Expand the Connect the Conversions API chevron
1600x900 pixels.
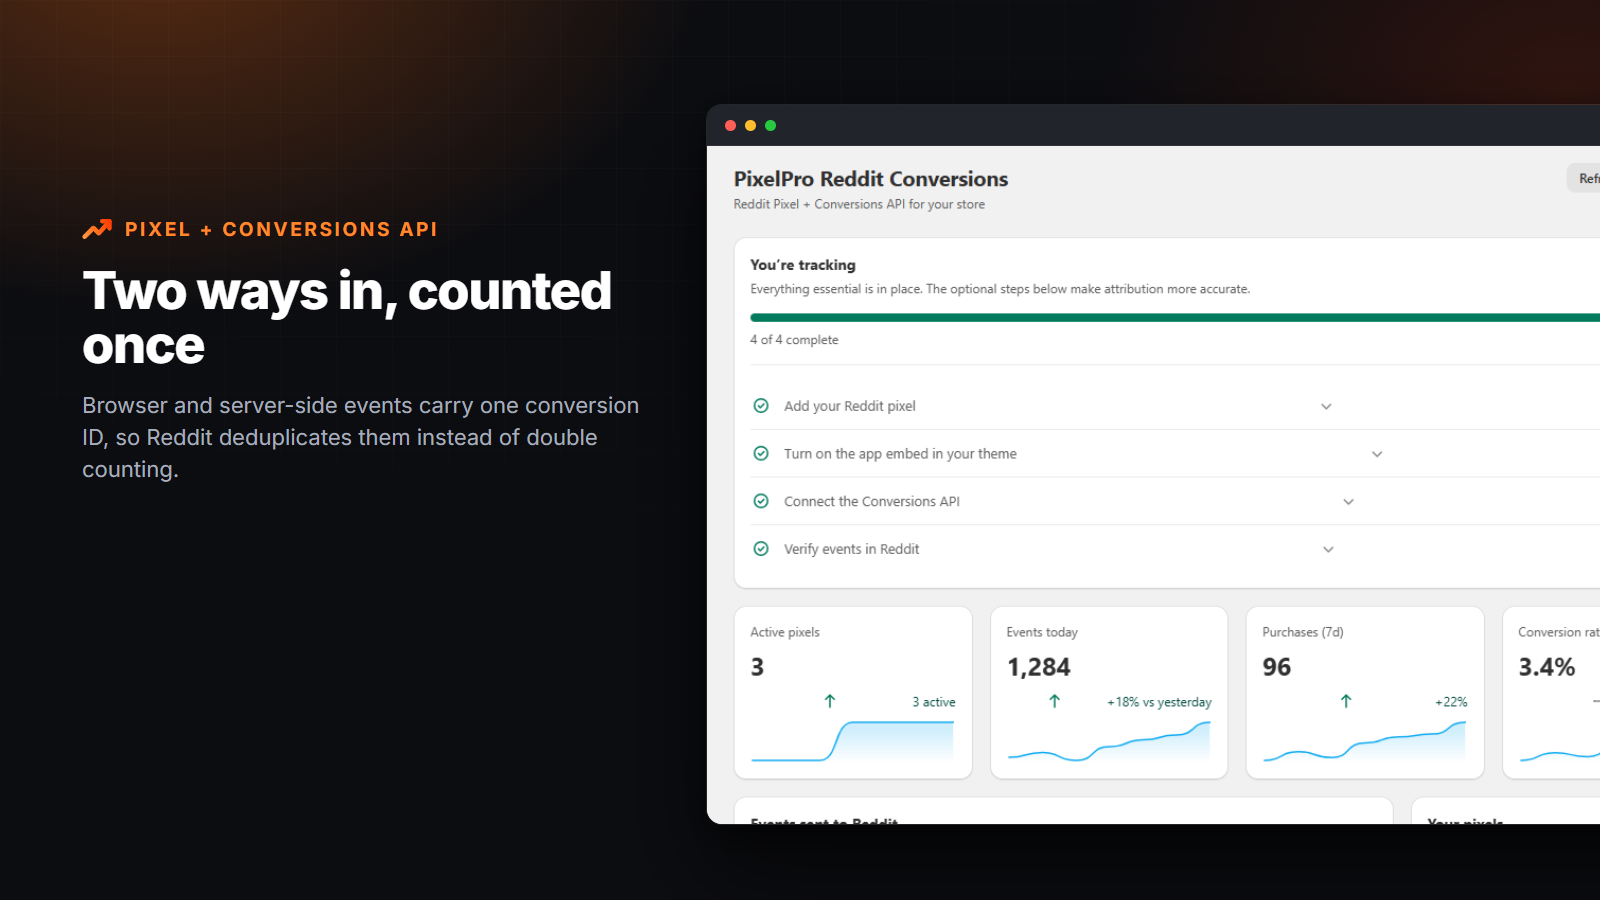click(x=1348, y=502)
